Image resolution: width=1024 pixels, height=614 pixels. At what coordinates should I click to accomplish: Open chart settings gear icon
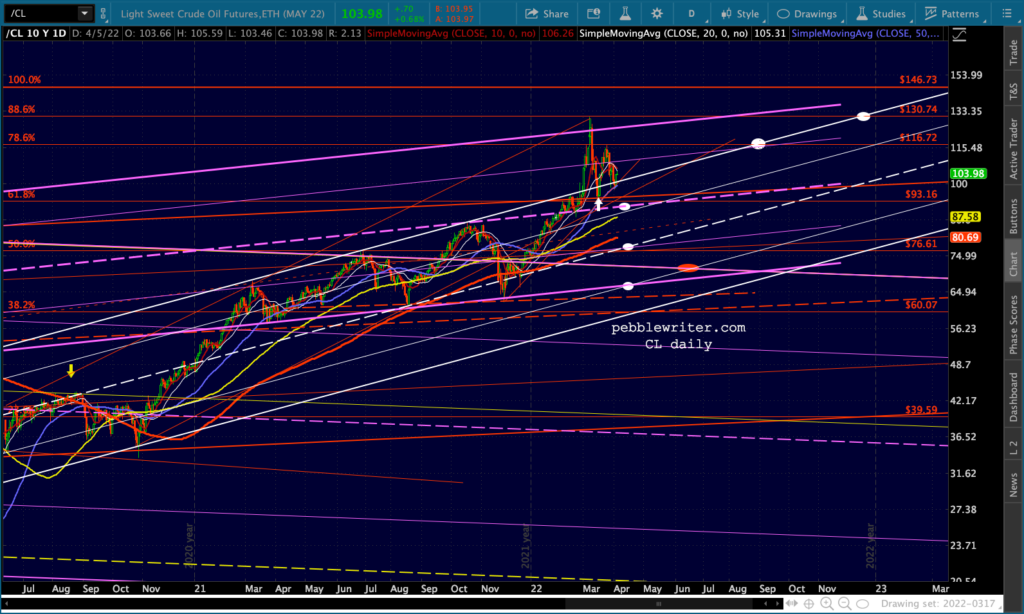point(657,14)
